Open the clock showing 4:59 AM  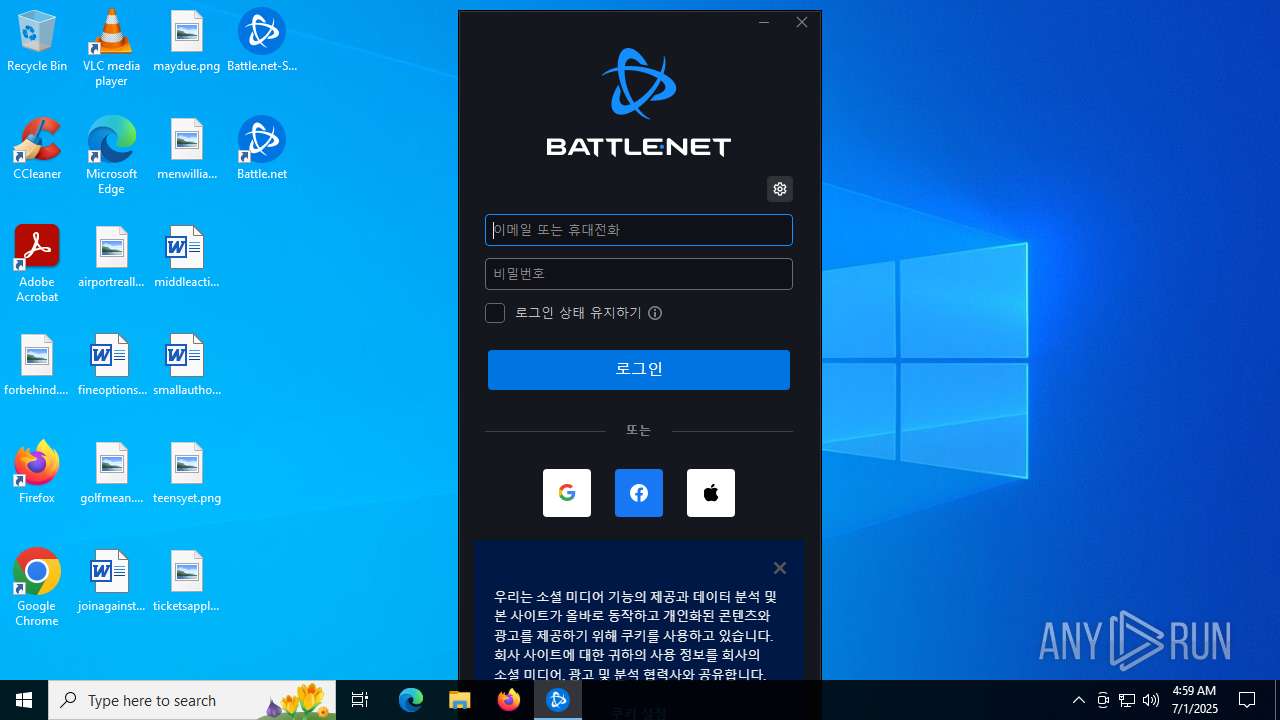tap(1194, 700)
